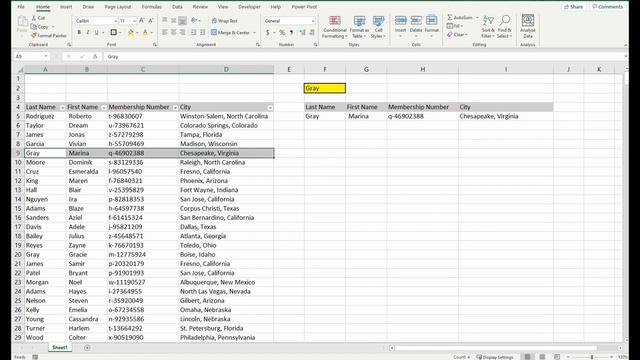Open the Fill menu in Editing
This screenshot has height=360, width=640.
coord(454,26)
